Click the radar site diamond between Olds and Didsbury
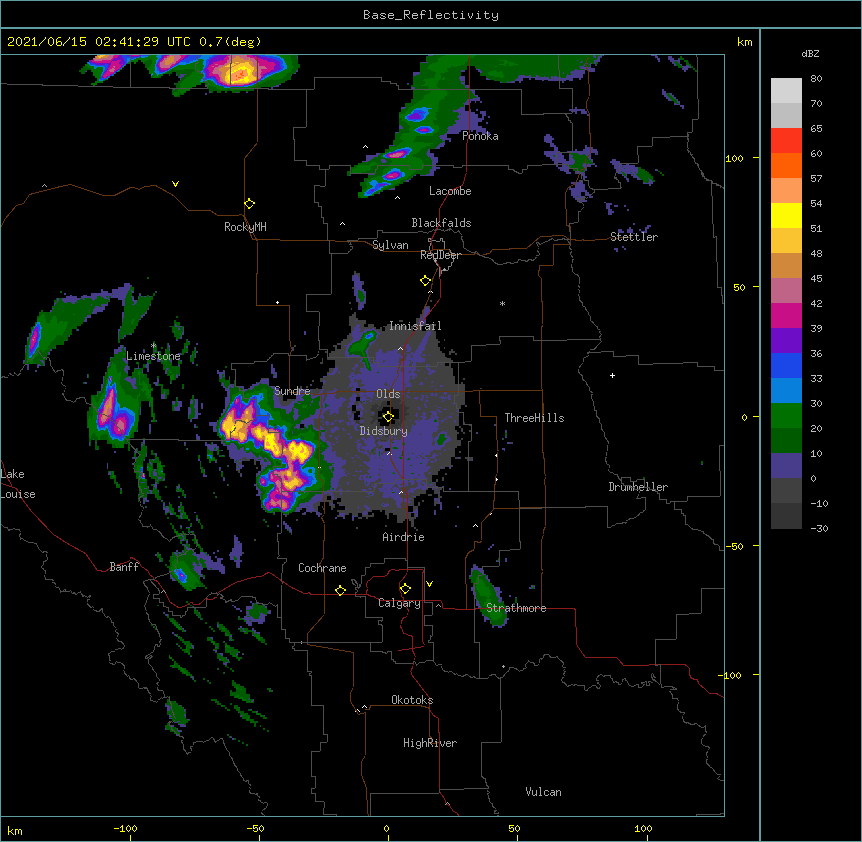862x842 pixels. click(388, 417)
